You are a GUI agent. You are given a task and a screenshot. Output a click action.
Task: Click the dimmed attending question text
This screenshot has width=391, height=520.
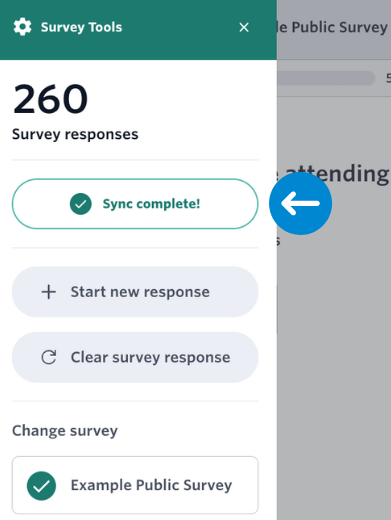pos(337,173)
